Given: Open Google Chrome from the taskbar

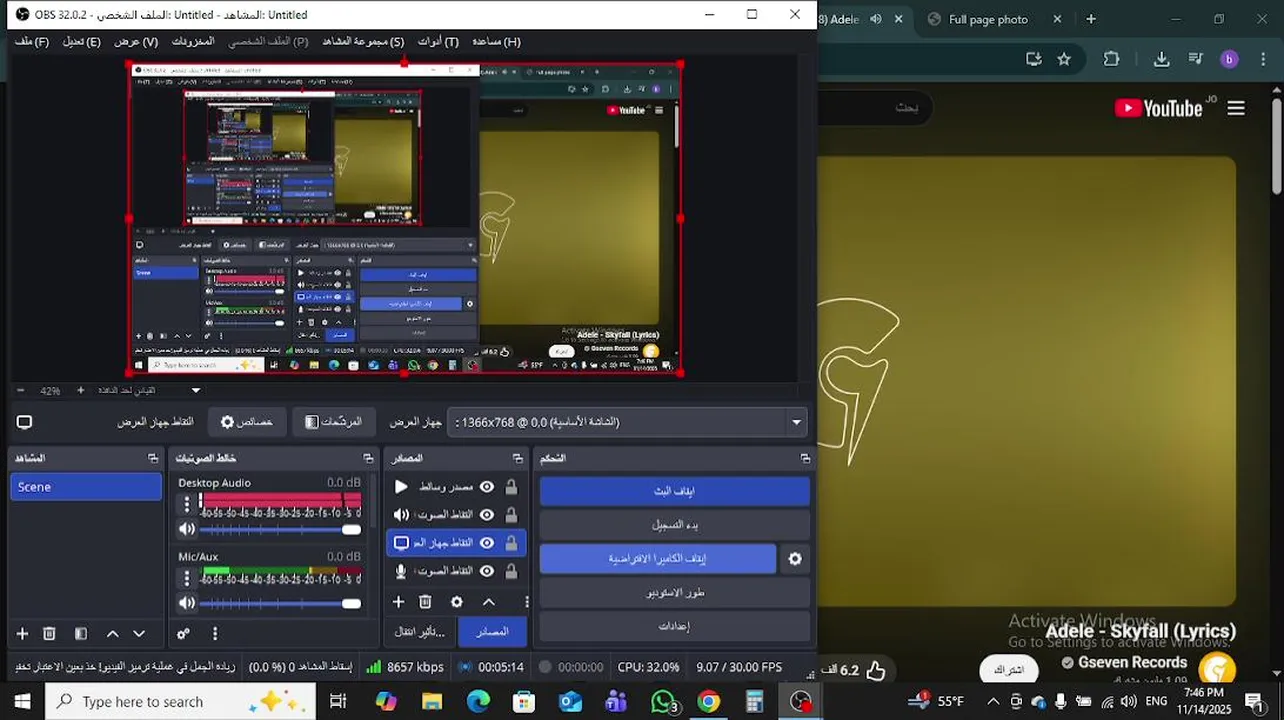Looking at the screenshot, I should point(708,702).
